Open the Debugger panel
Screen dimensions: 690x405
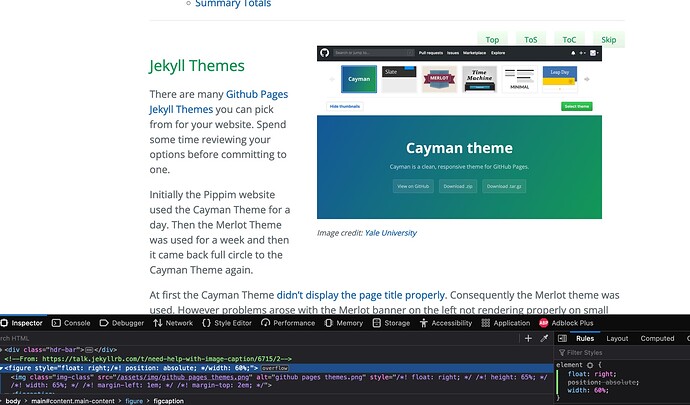122,323
